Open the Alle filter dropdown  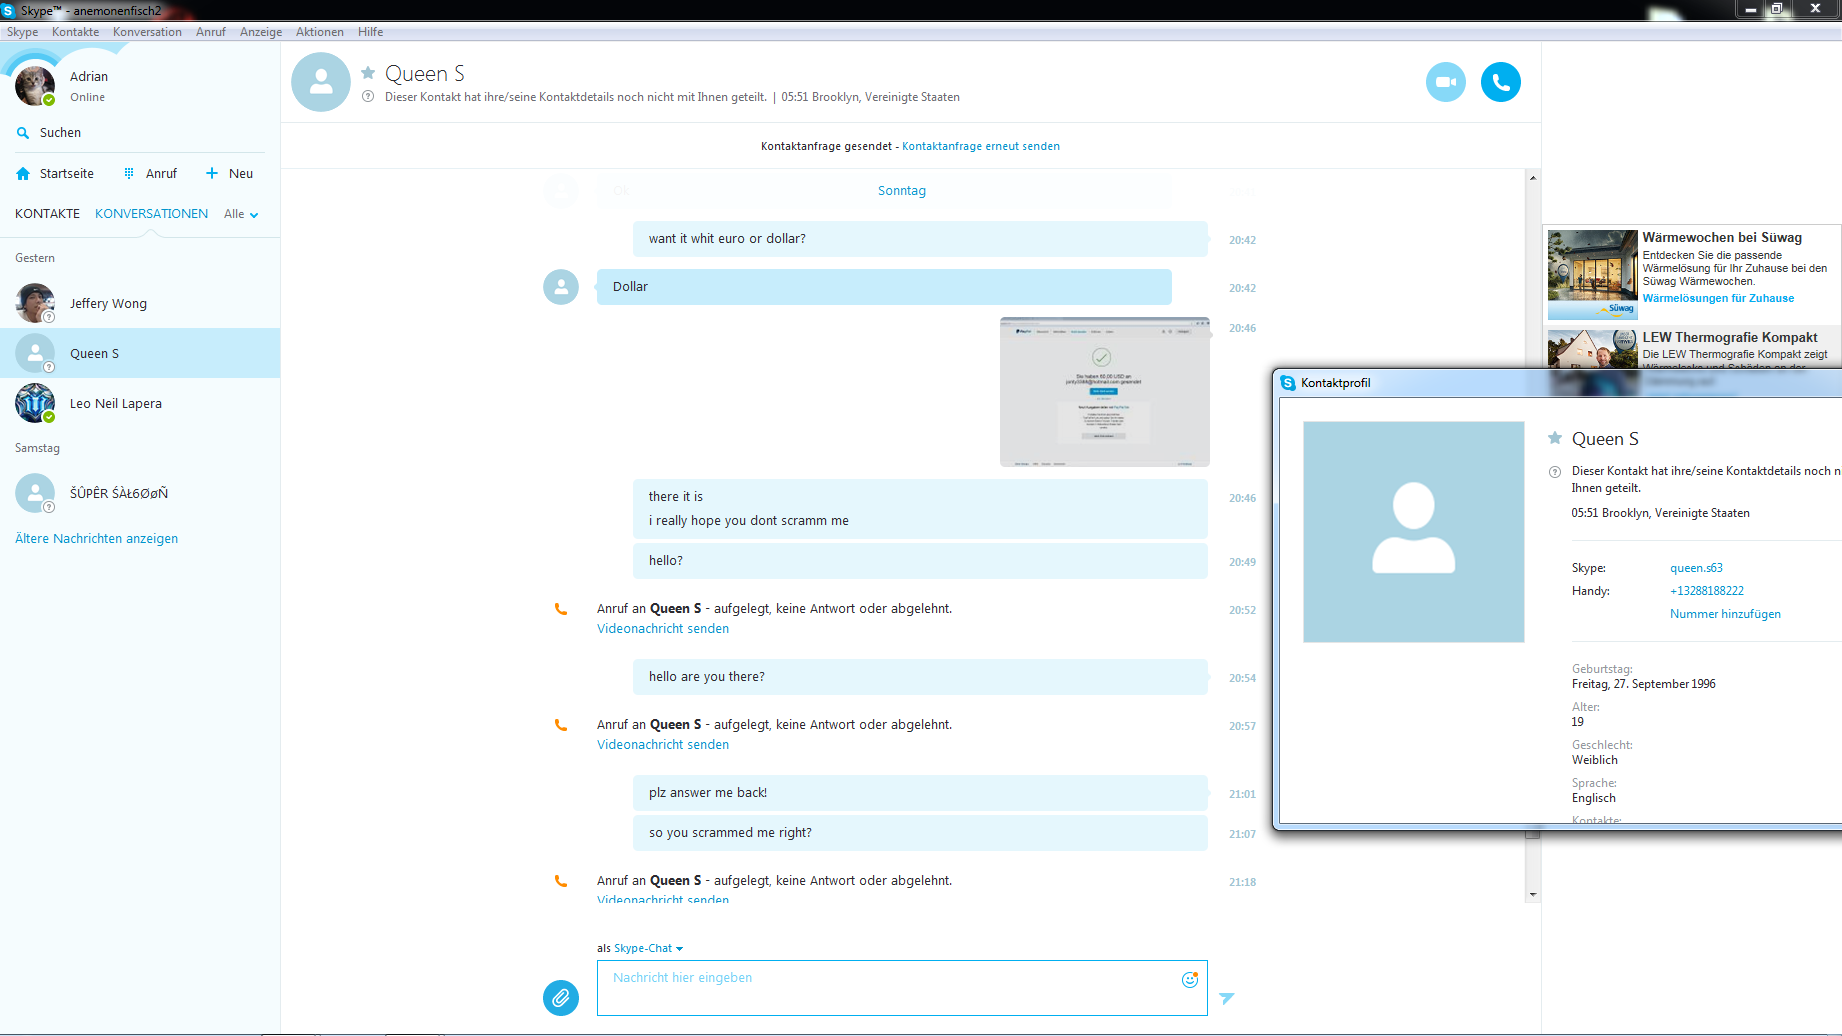241,214
